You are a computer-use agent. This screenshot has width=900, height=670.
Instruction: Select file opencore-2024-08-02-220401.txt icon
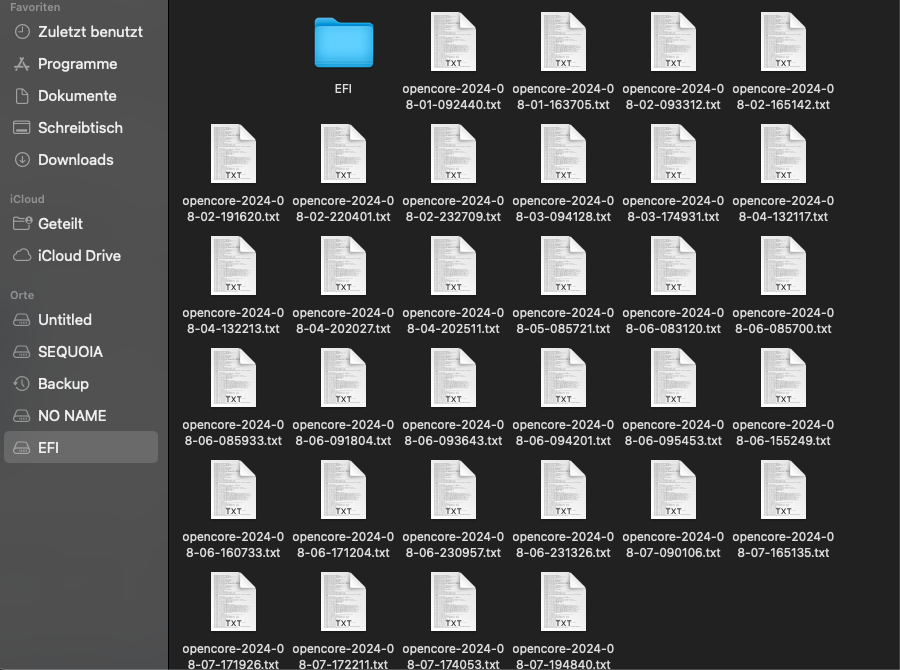[343, 153]
